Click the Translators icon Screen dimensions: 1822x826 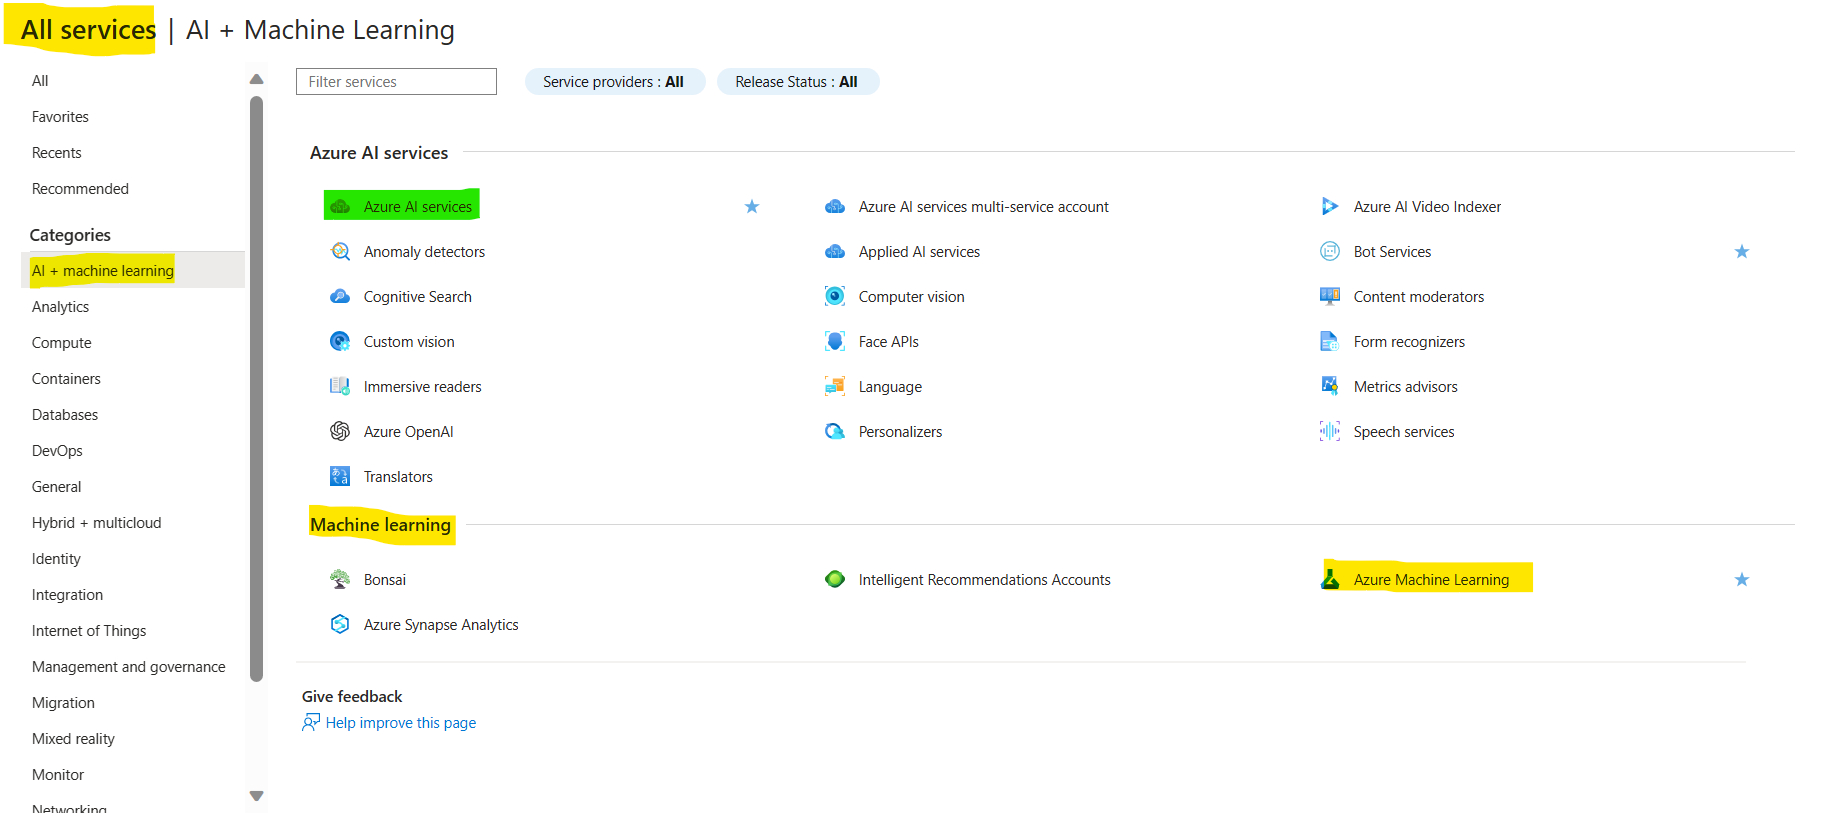click(x=340, y=477)
